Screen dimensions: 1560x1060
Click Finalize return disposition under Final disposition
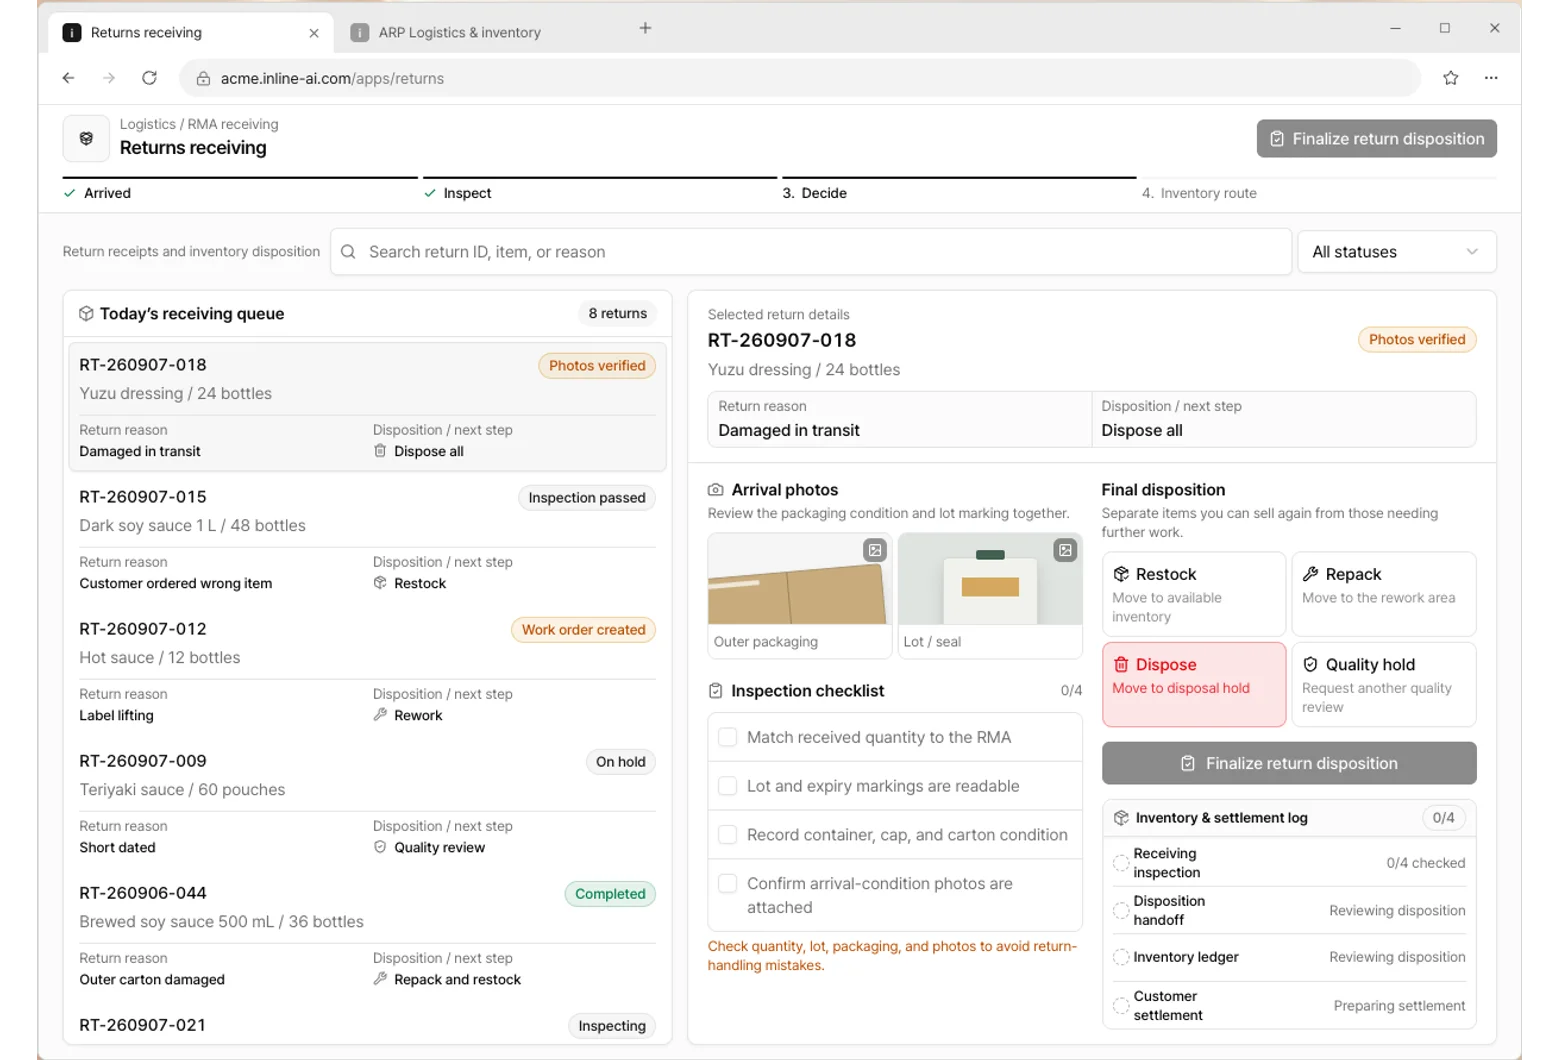tap(1289, 763)
